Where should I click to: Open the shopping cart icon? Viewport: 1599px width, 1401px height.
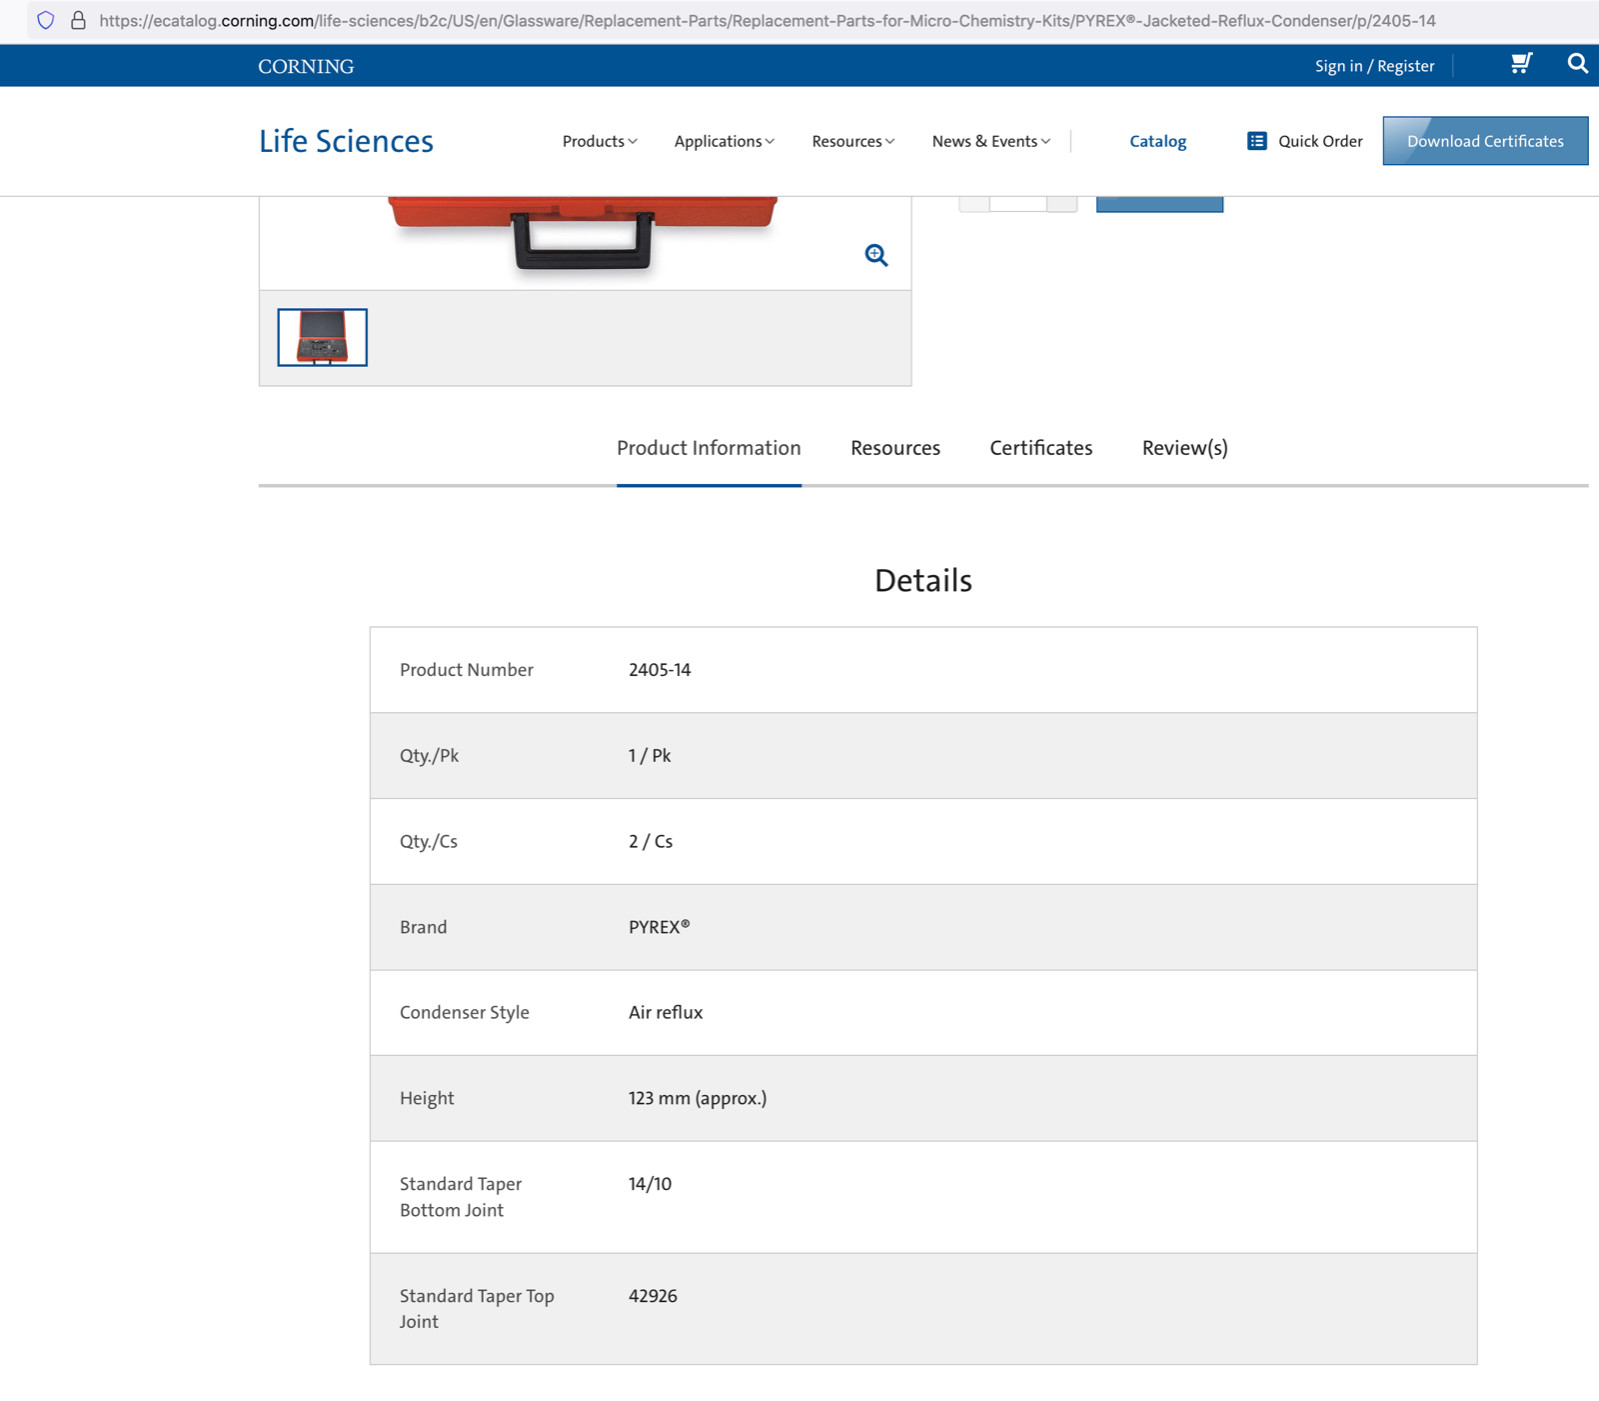1521,65
